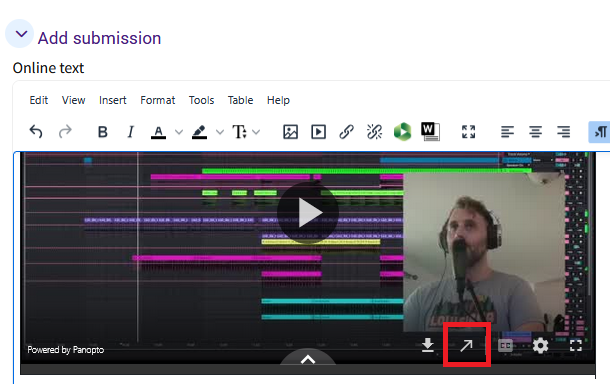
Task: Collapse the Add submission section chevron
Action: (x=20, y=34)
